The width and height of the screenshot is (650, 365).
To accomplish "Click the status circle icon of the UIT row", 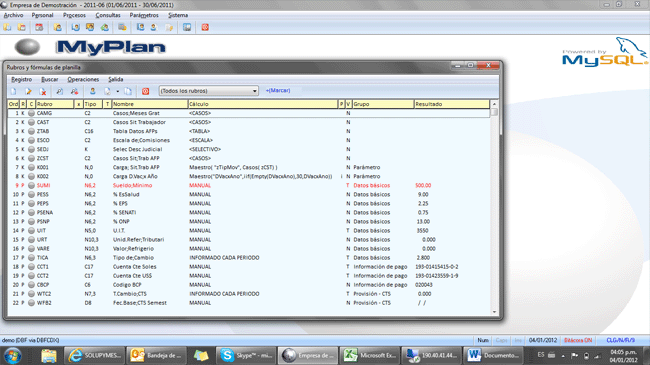I will pos(31,231).
